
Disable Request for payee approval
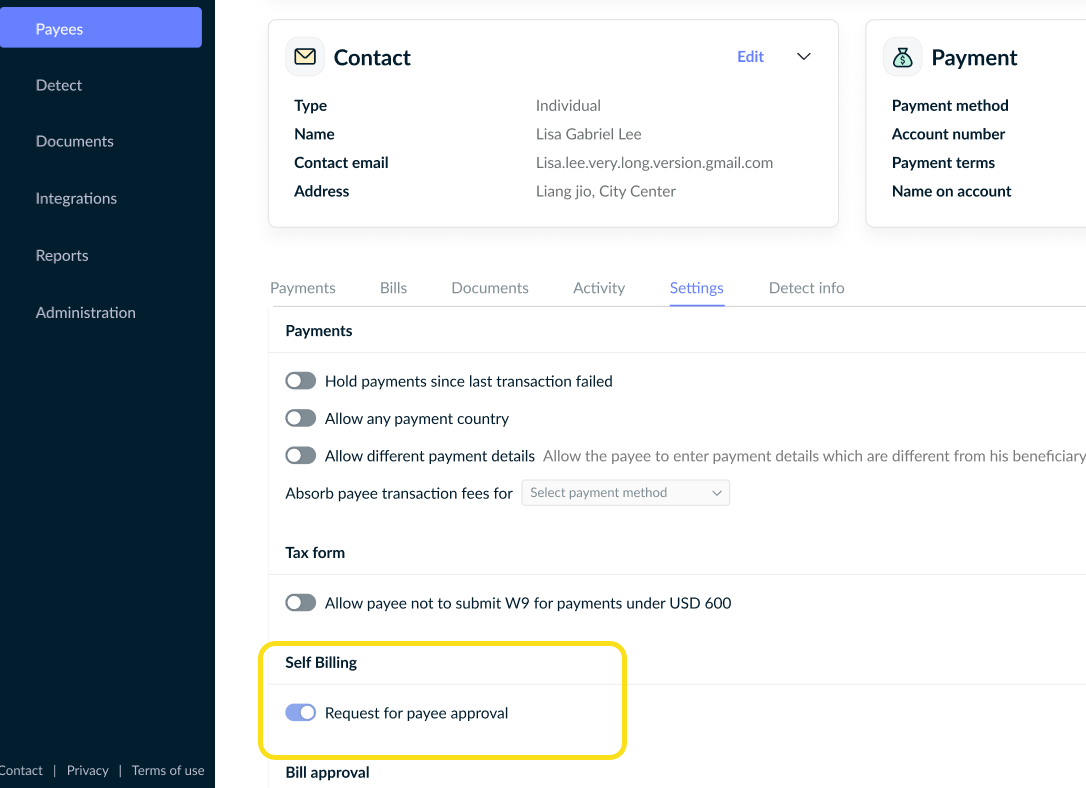(301, 713)
